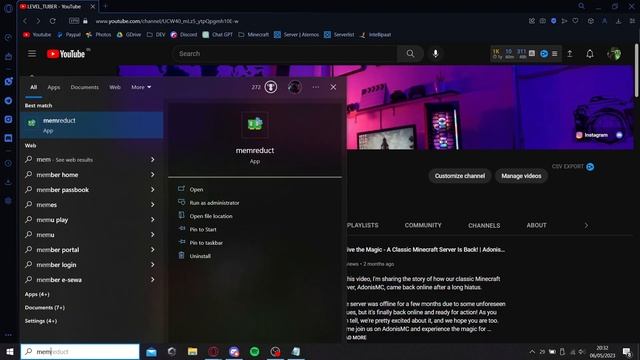Screen dimensions: 640x360
Task: Open the browser downloads icon
Action: coord(619,21)
